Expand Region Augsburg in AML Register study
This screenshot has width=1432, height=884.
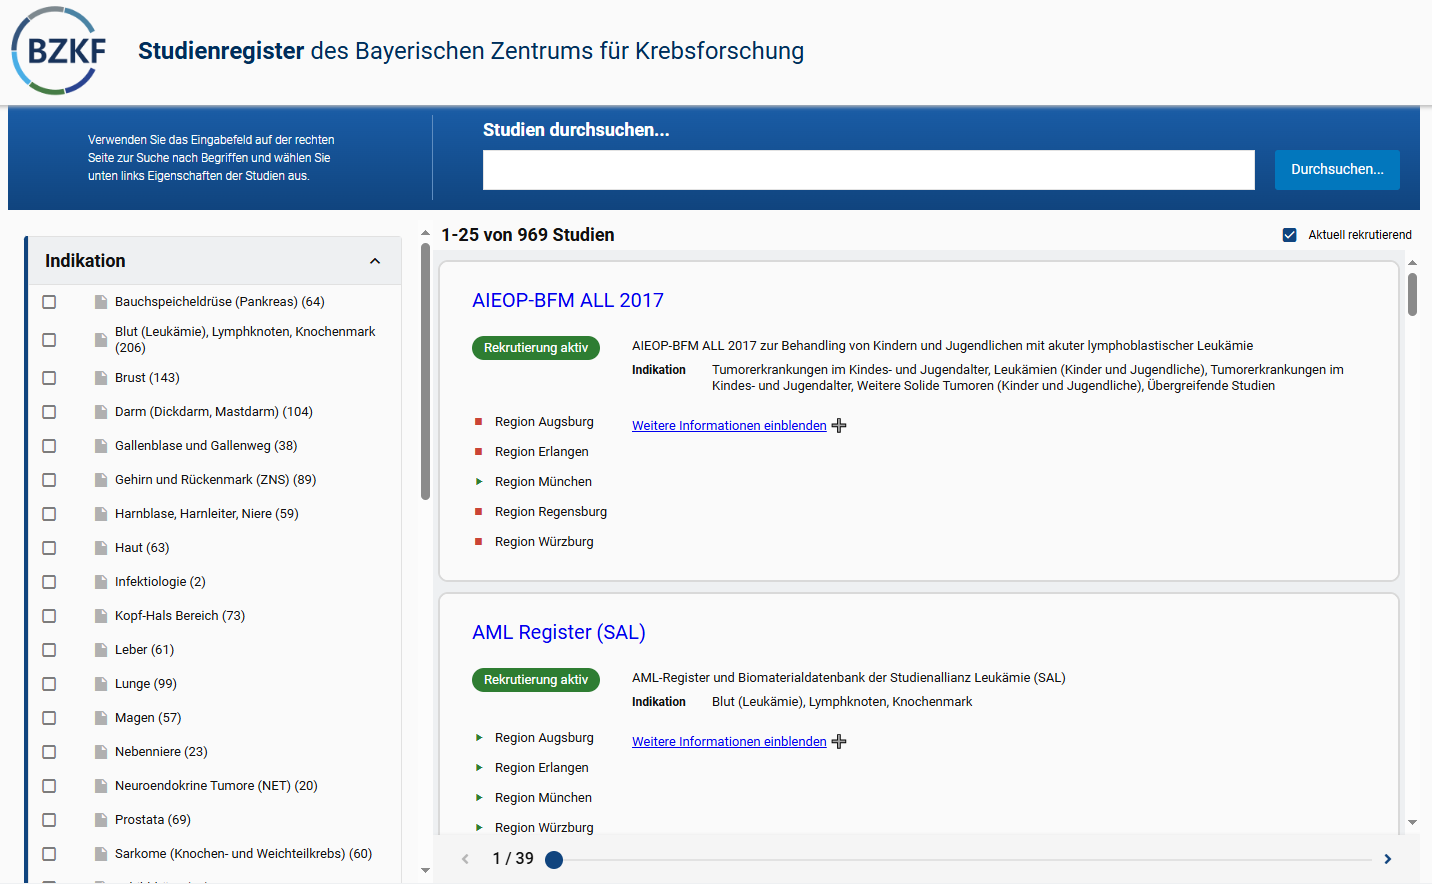pyautogui.click(x=479, y=738)
